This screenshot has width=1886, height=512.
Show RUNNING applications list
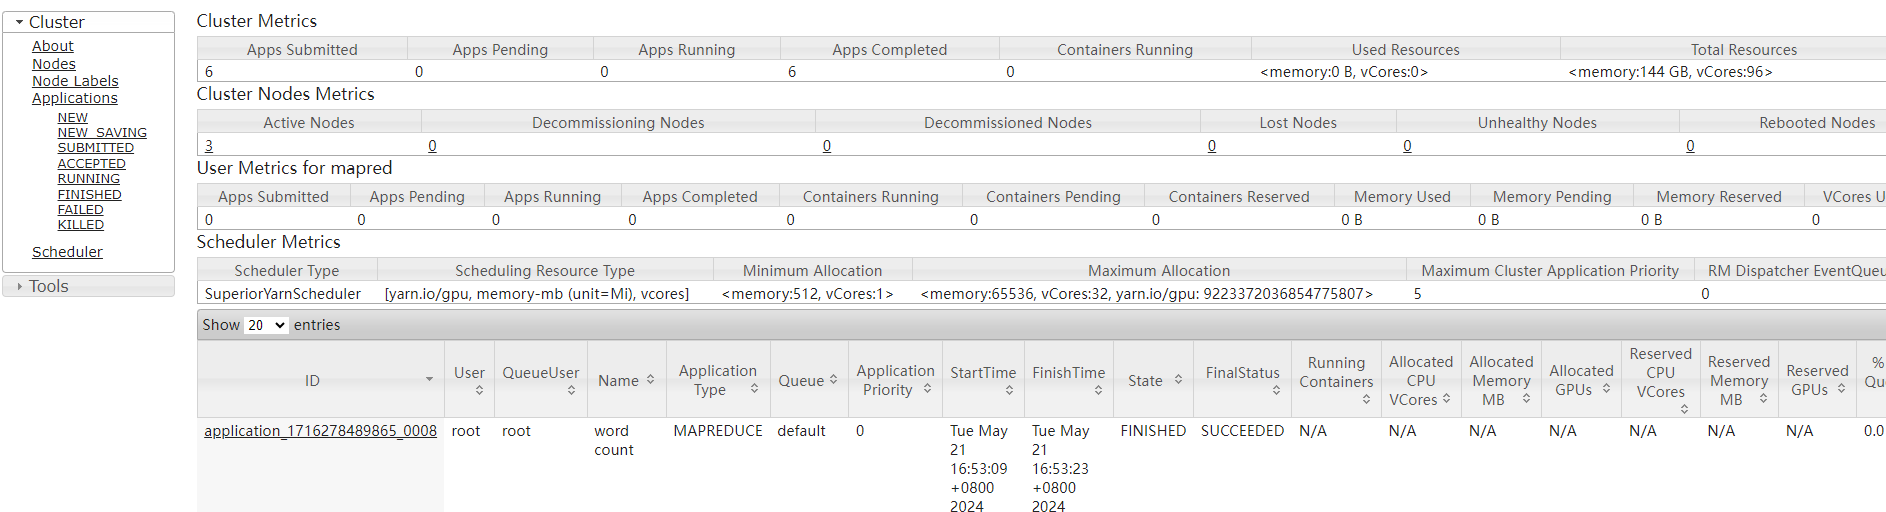point(88,179)
